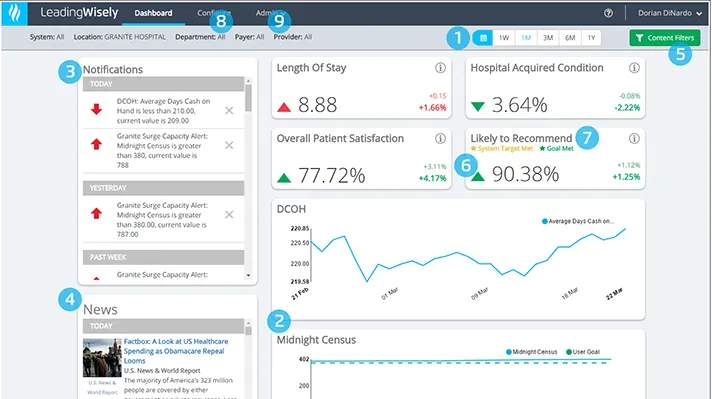Open the Content Filters button
Image resolution: width=712 pixels, height=399 pixels.
665,38
